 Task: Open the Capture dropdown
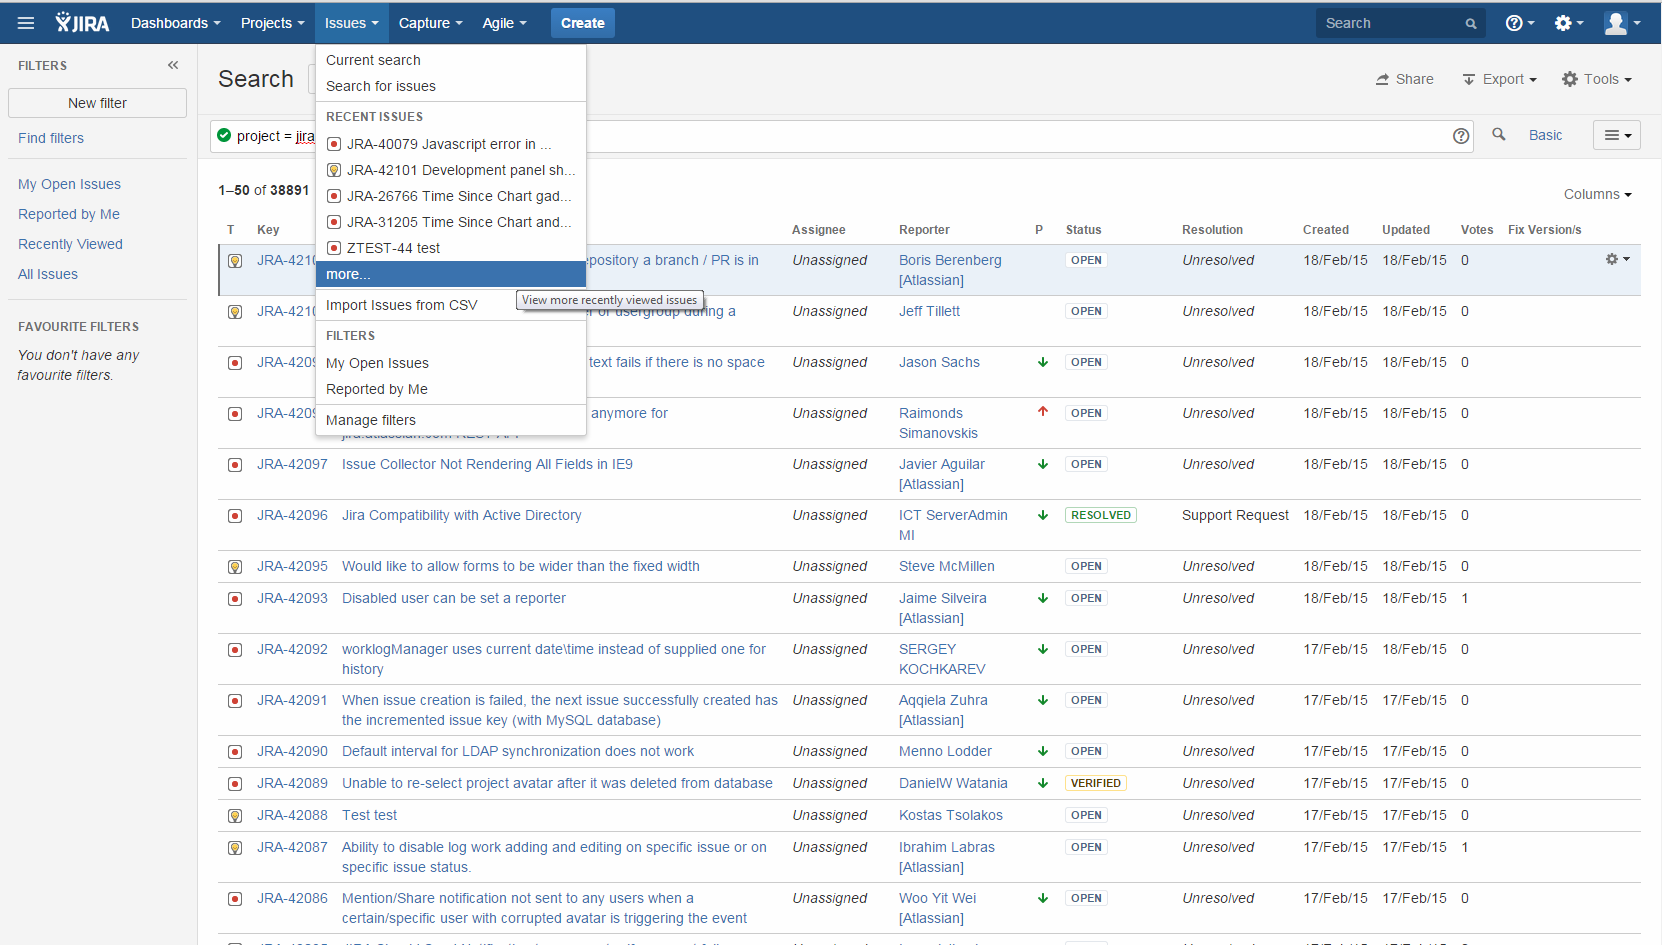(x=430, y=23)
